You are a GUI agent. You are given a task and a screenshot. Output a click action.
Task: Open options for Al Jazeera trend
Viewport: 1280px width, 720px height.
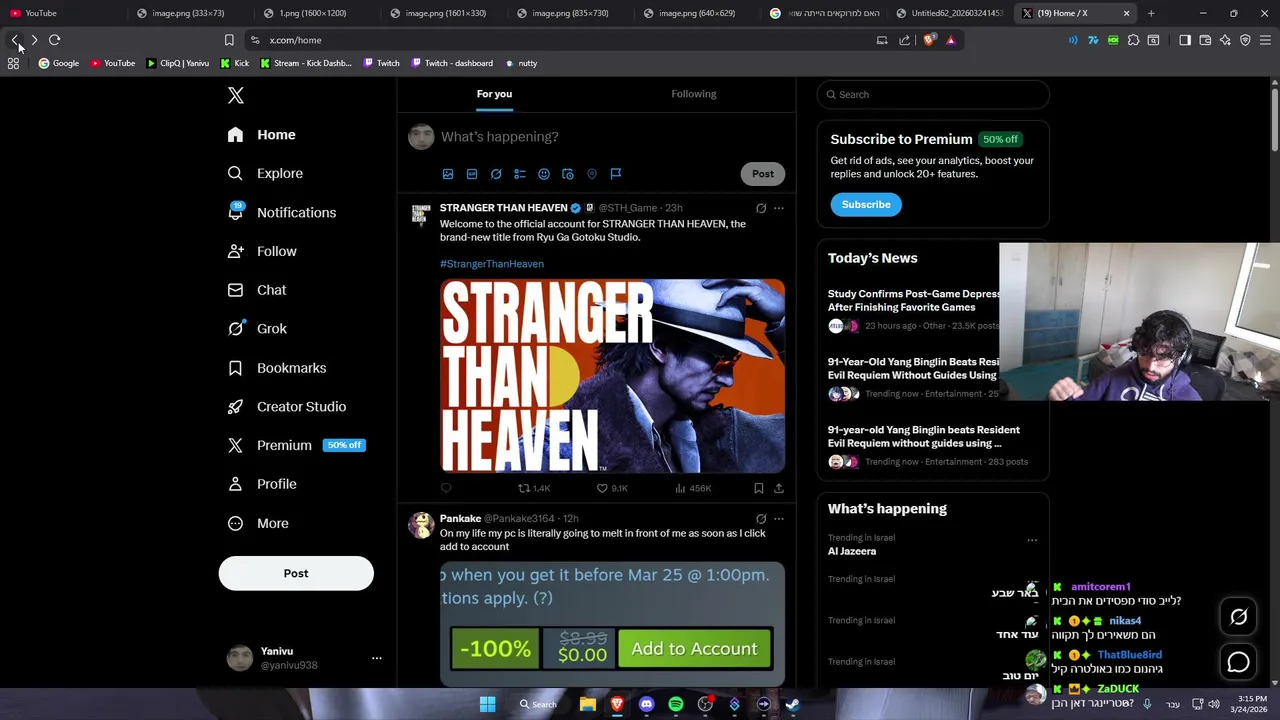click(x=1032, y=540)
